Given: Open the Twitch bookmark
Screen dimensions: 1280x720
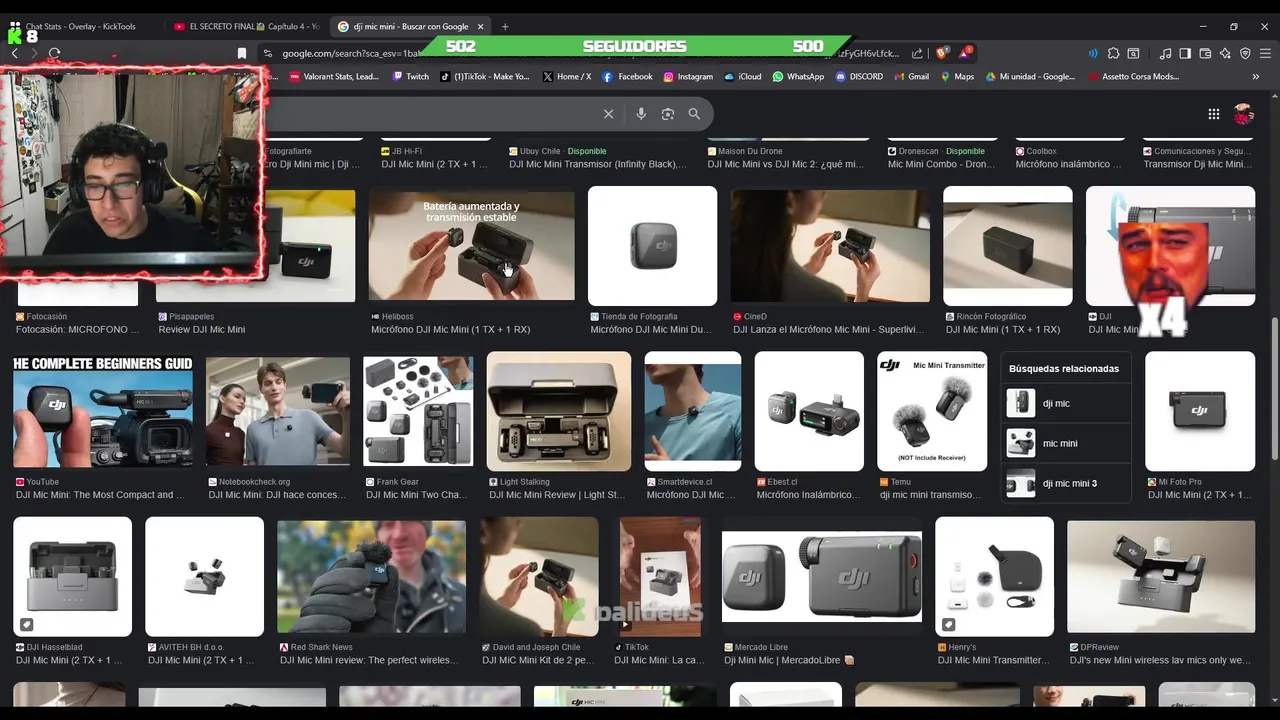Looking at the screenshot, I should tap(411, 76).
